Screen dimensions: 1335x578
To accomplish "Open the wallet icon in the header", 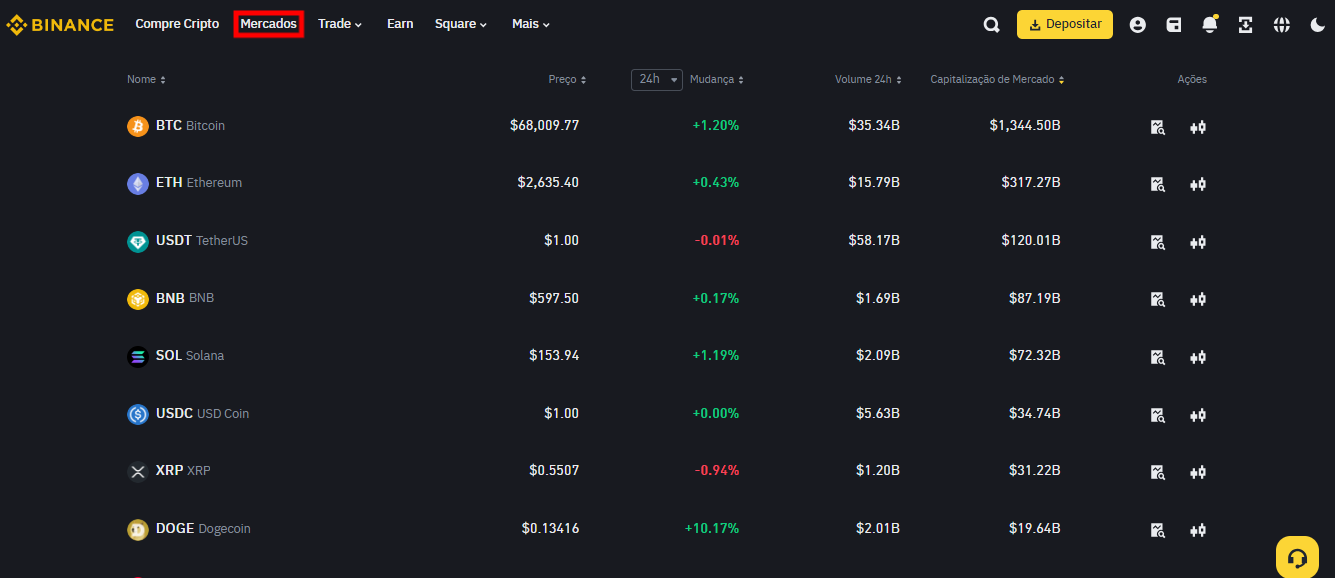I will [1173, 24].
